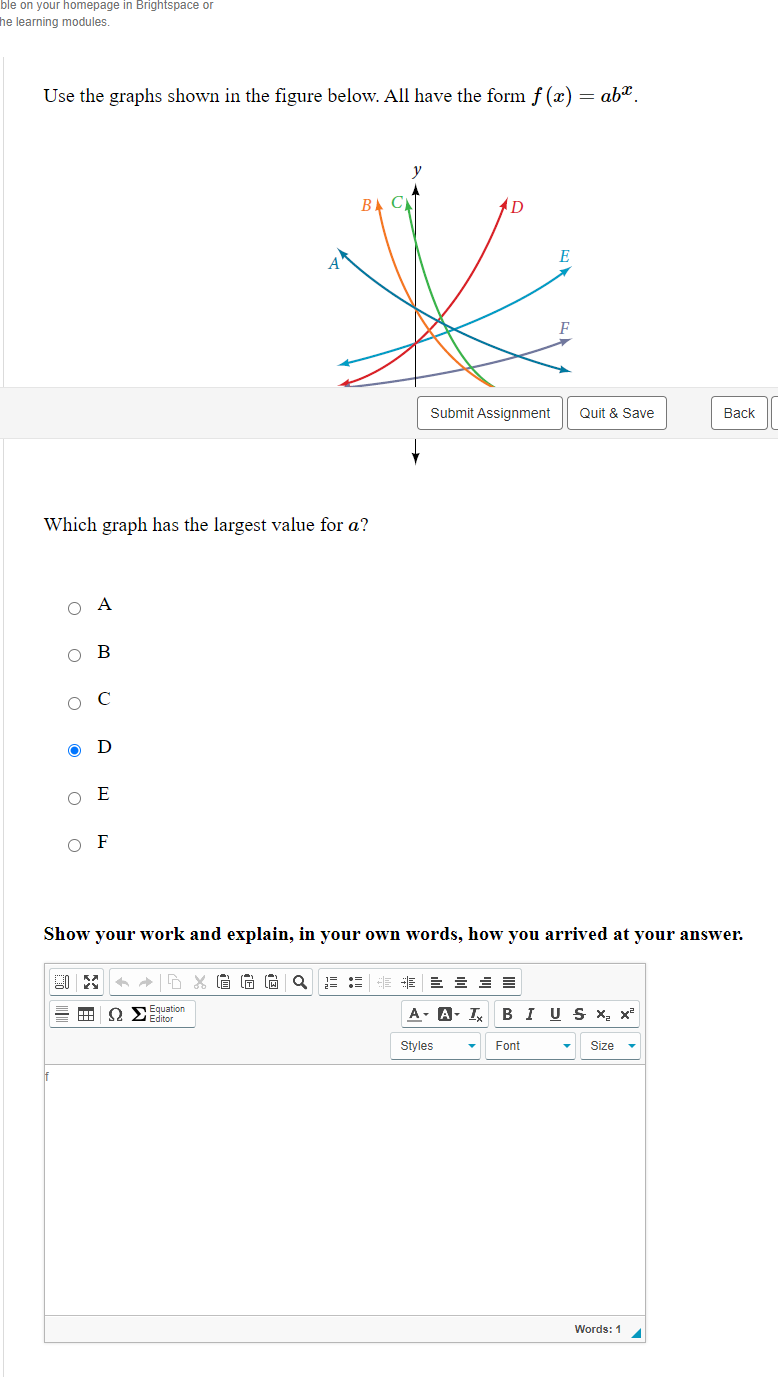The width and height of the screenshot is (778, 1380).
Task: Insert a table into the answer box
Action: point(84,1014)
